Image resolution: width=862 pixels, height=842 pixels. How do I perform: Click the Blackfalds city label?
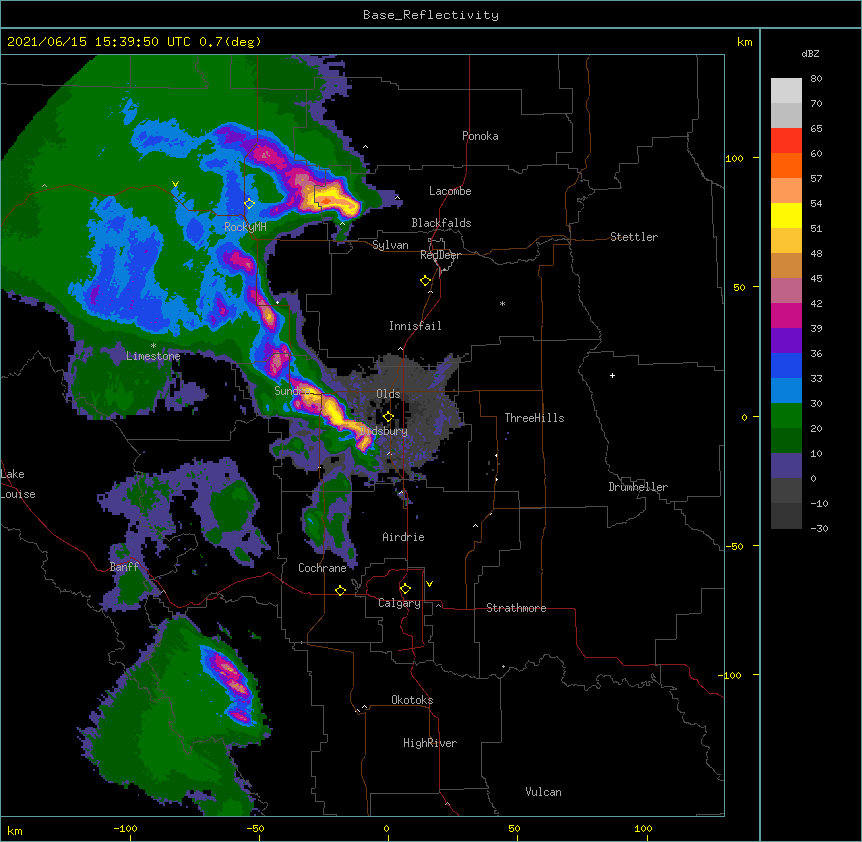click(441, 223)
